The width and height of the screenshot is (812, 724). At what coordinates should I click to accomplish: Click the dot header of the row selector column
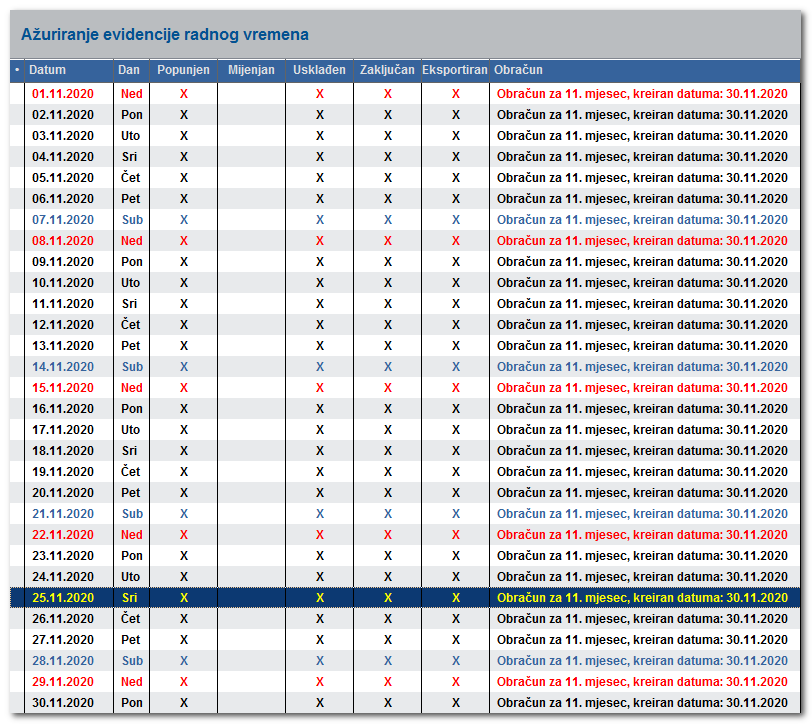(17, 70)
